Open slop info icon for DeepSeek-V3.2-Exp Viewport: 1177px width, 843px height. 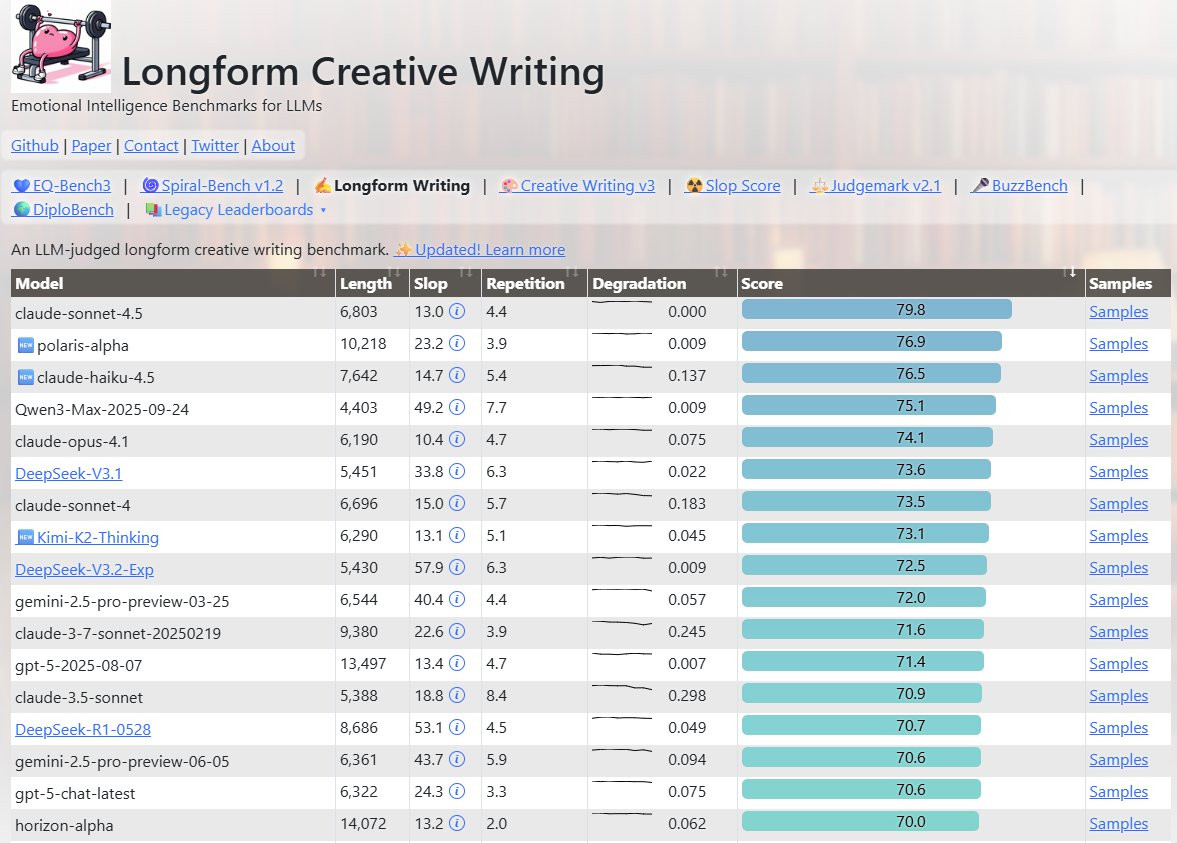457,568
